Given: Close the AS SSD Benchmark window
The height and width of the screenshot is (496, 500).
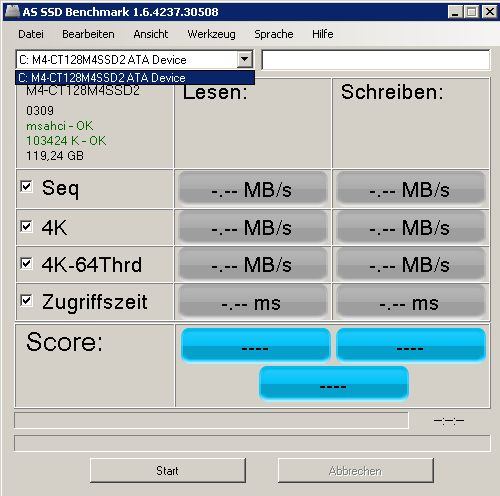Looking at the screenshot, I should (x=490, y=12).
